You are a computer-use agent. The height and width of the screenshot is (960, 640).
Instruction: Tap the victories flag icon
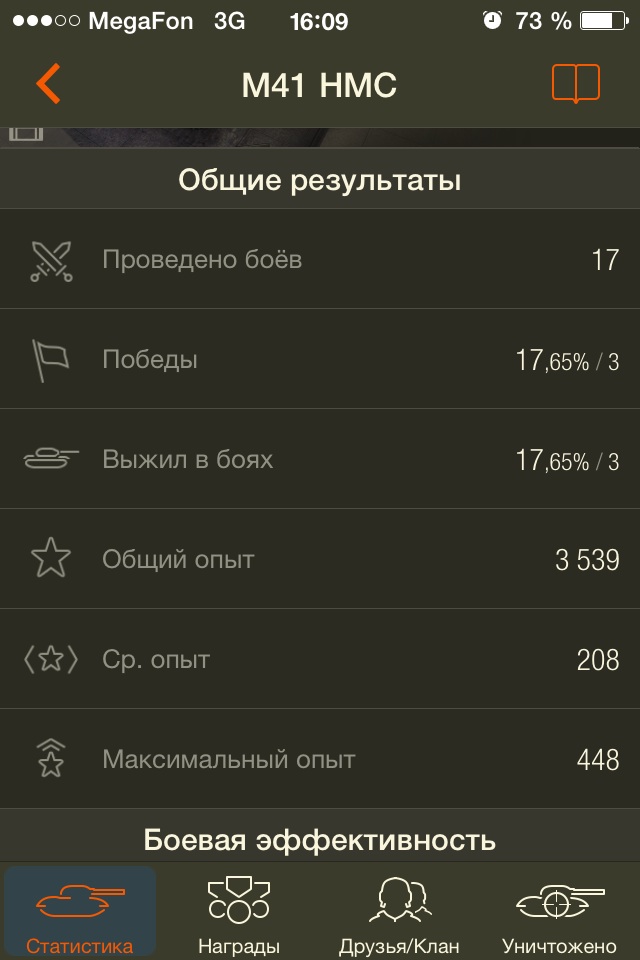pyautogui.click(x=51, y=360)
